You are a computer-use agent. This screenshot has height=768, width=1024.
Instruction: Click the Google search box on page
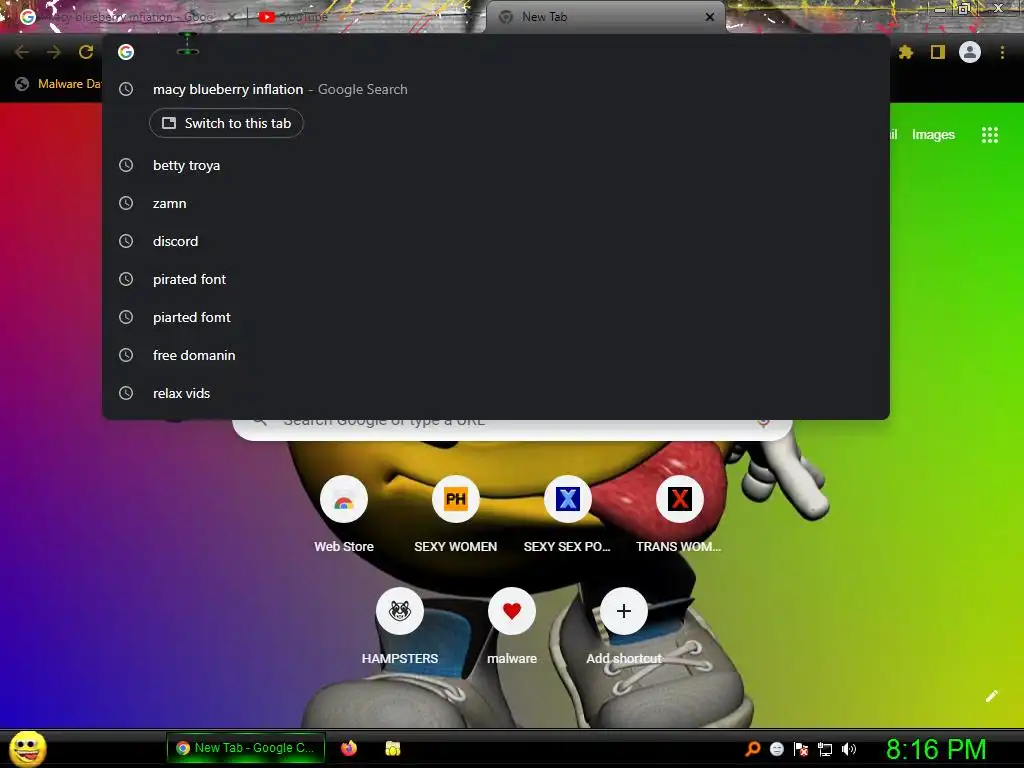[x=513, y=428]
